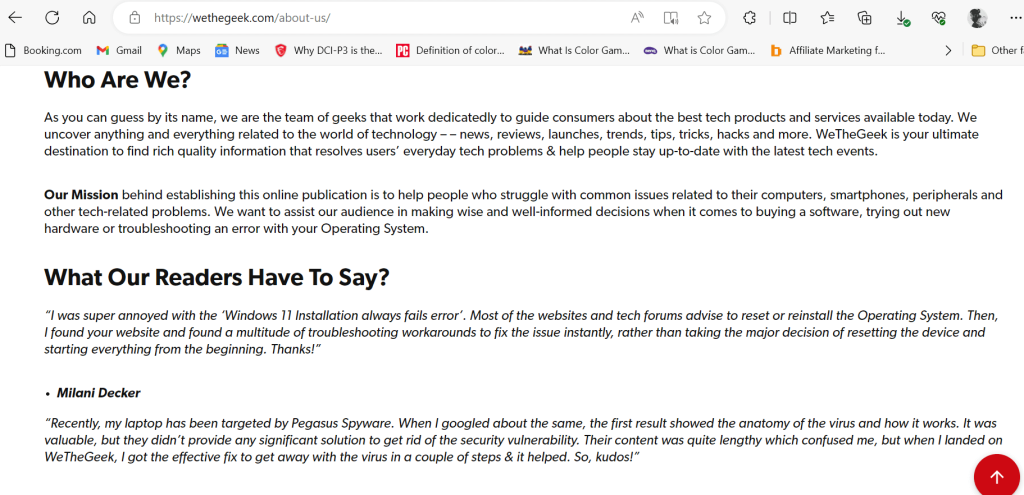
Task: Expand hidden bookmarks chevron
Action: coord(948,50)
